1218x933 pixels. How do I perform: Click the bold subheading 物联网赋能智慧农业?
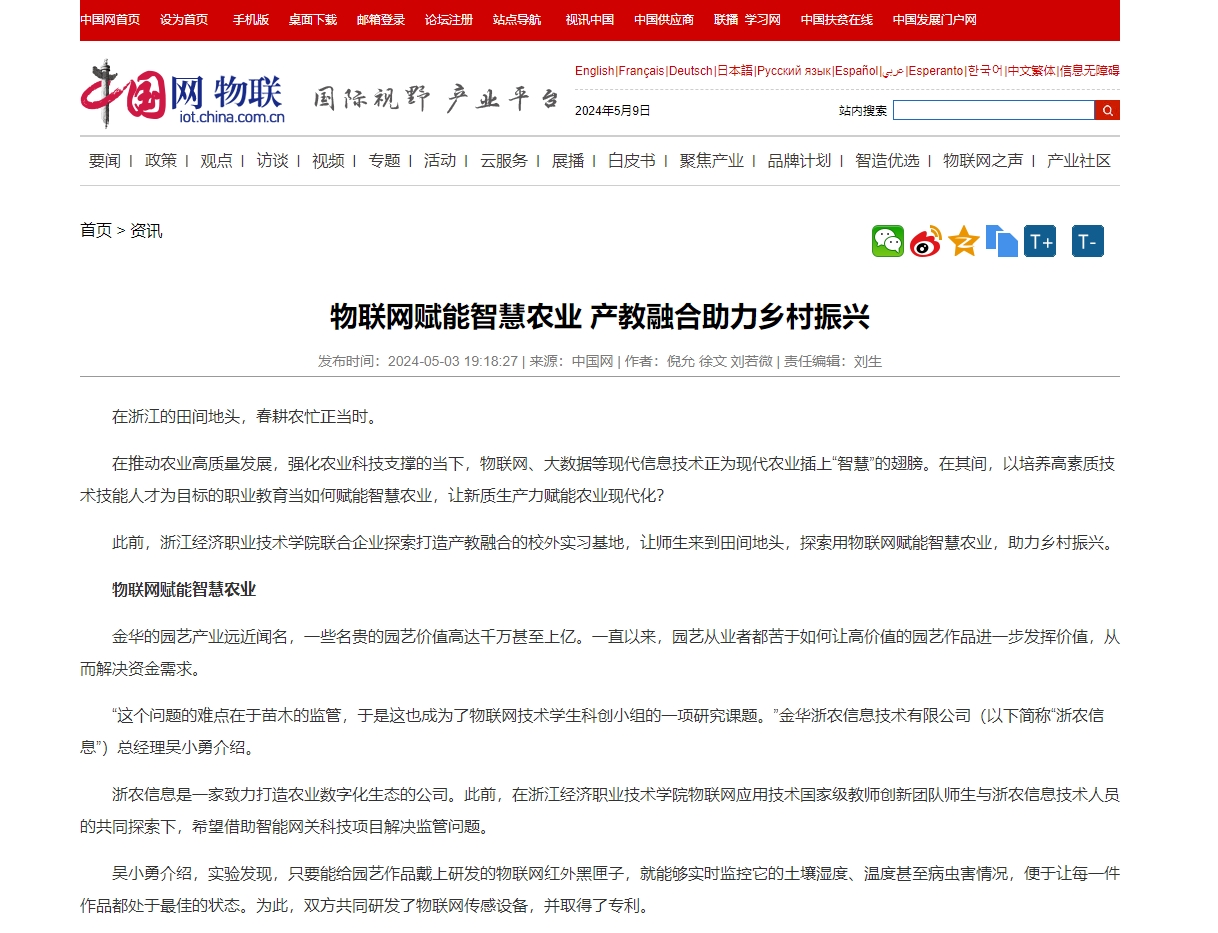coord(184,590)
